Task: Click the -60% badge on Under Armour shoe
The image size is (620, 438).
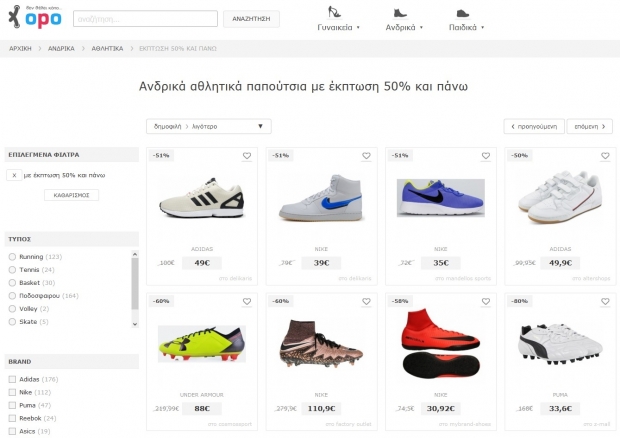Action: pyautogui.click(x=161, y=301)
